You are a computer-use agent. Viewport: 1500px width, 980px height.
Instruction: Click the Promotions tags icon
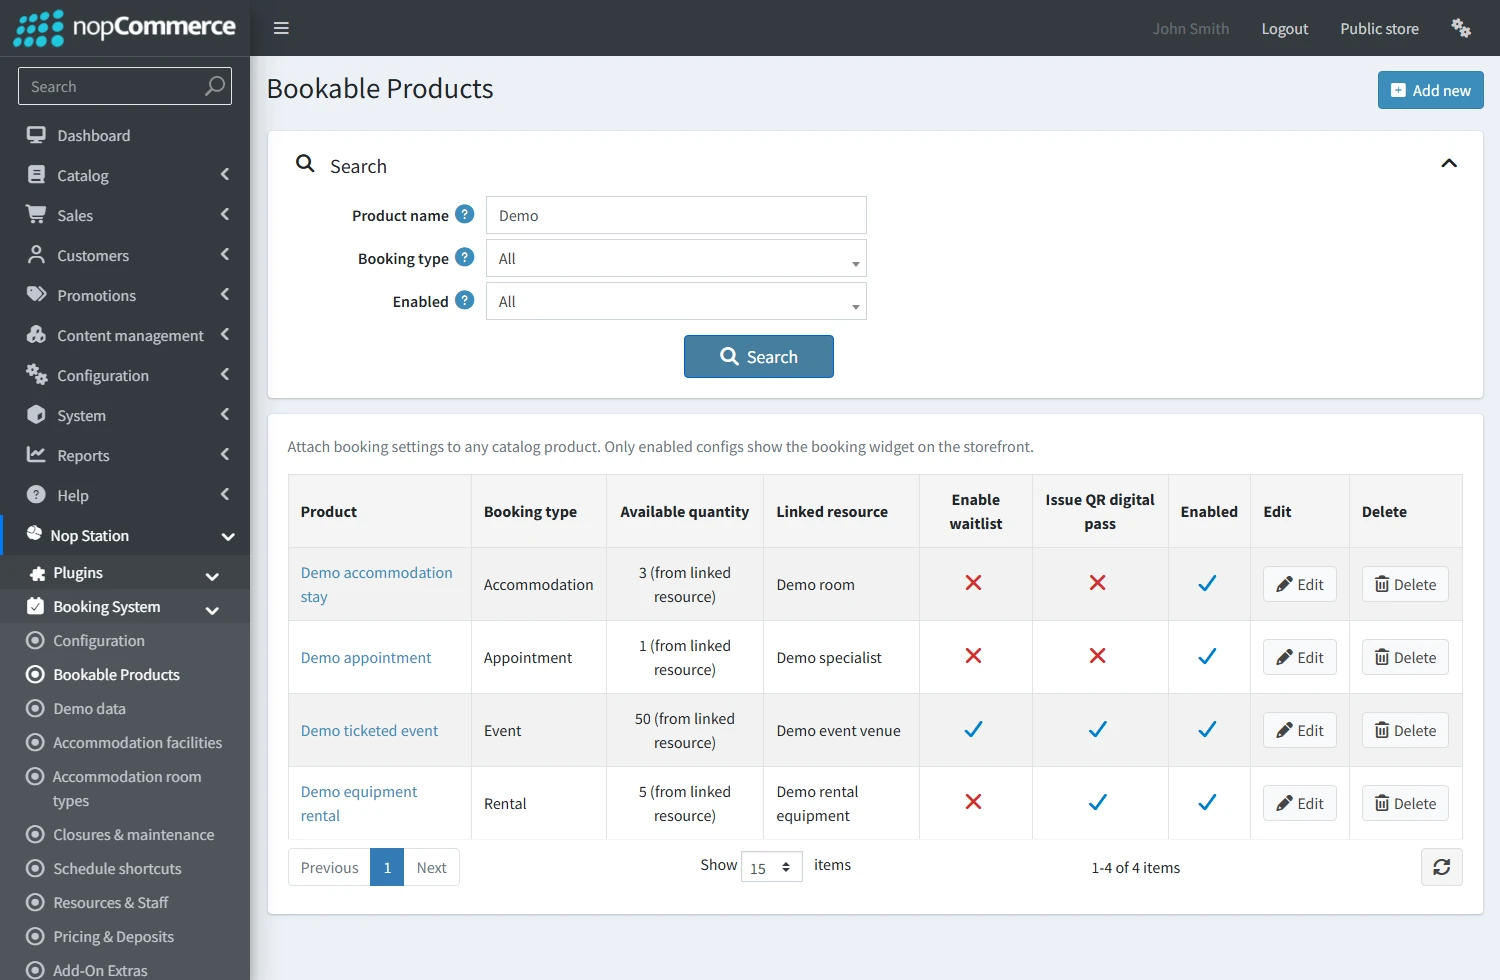click(36, 295)
